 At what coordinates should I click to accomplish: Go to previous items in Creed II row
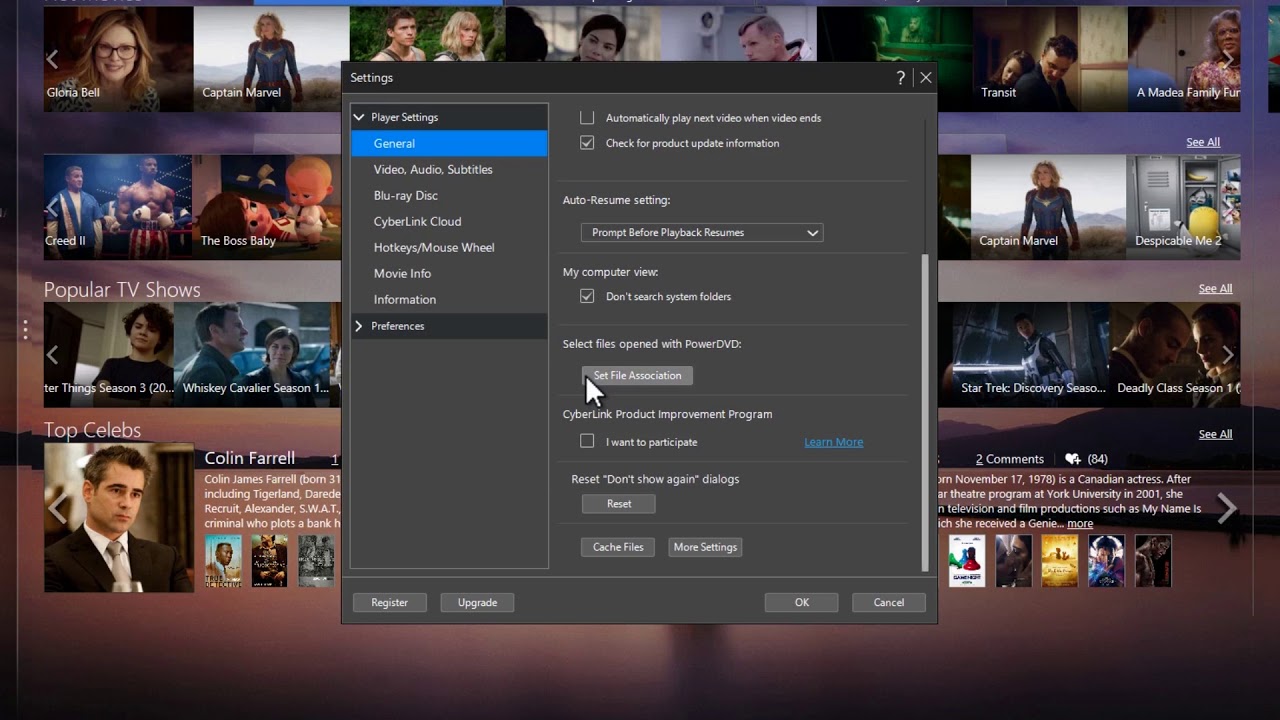point(53,208)
